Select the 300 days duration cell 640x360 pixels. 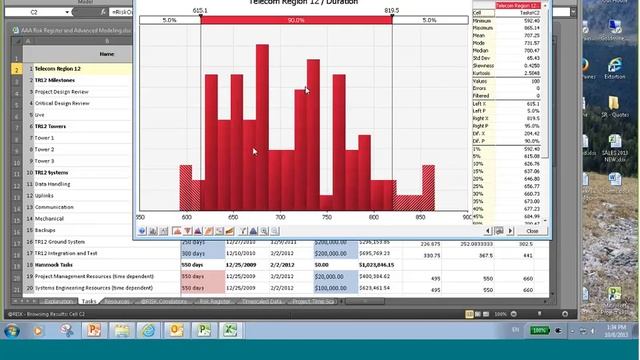202,253
